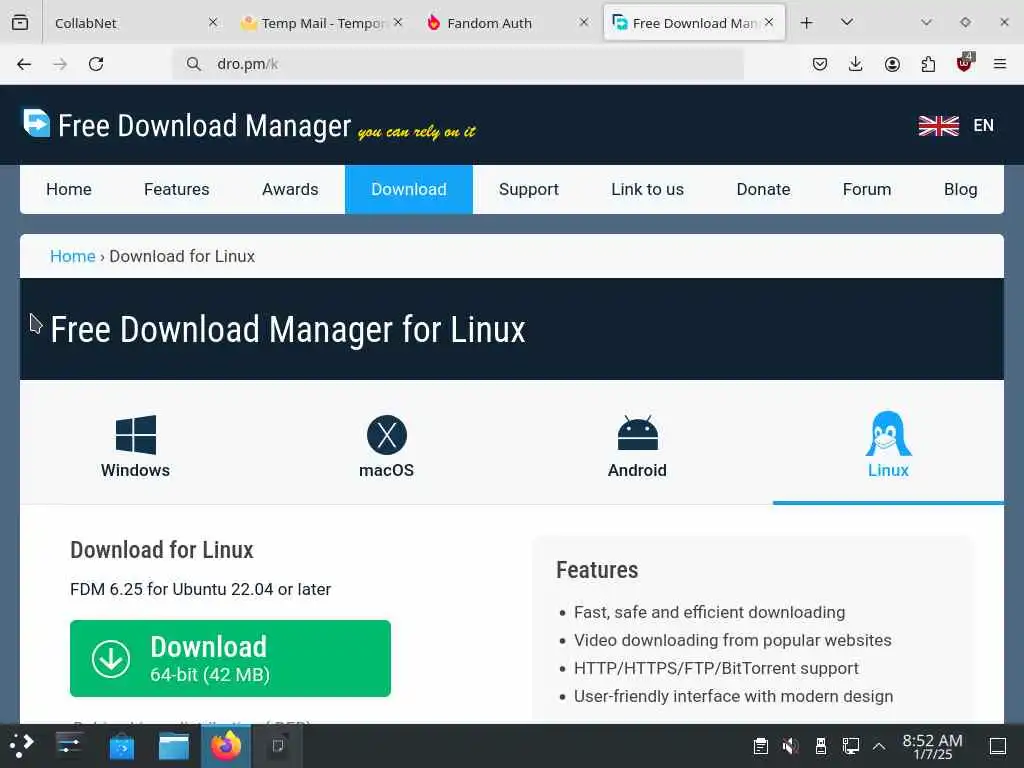Click the show desktop button
The height and width of the screenshot is (768, 1024).
[x=998, y=746]
